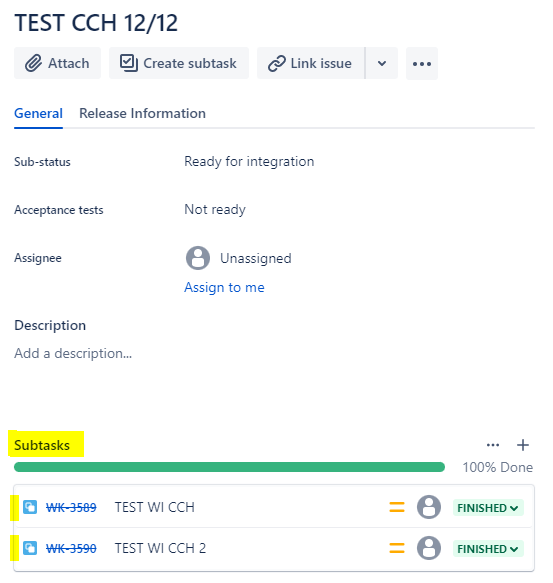Viewport: 553px width, 583px height.
Task: Add a subtask with the plus icon
Action: tap(523, 445)
